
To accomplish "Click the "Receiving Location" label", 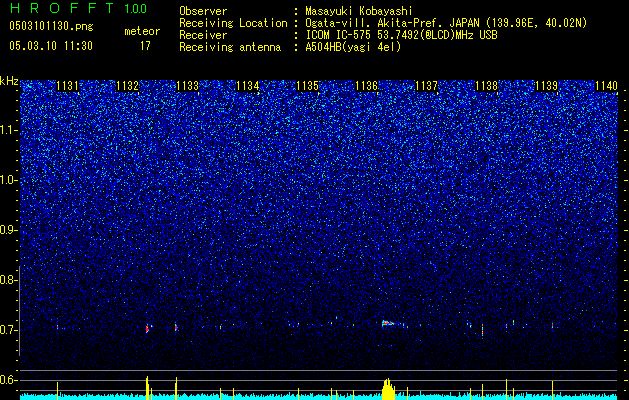I will click(x=233, y=23).
